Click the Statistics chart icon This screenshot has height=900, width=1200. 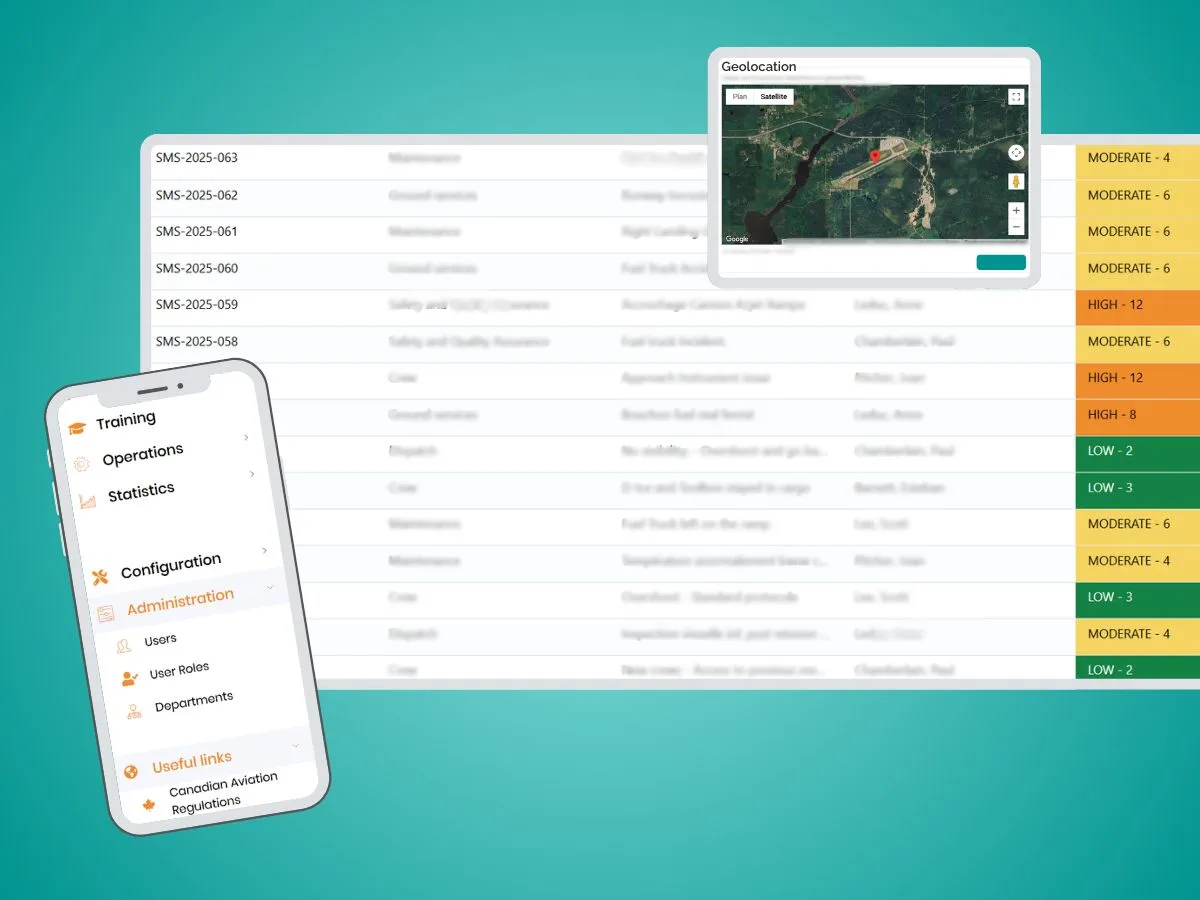[88, 501]
